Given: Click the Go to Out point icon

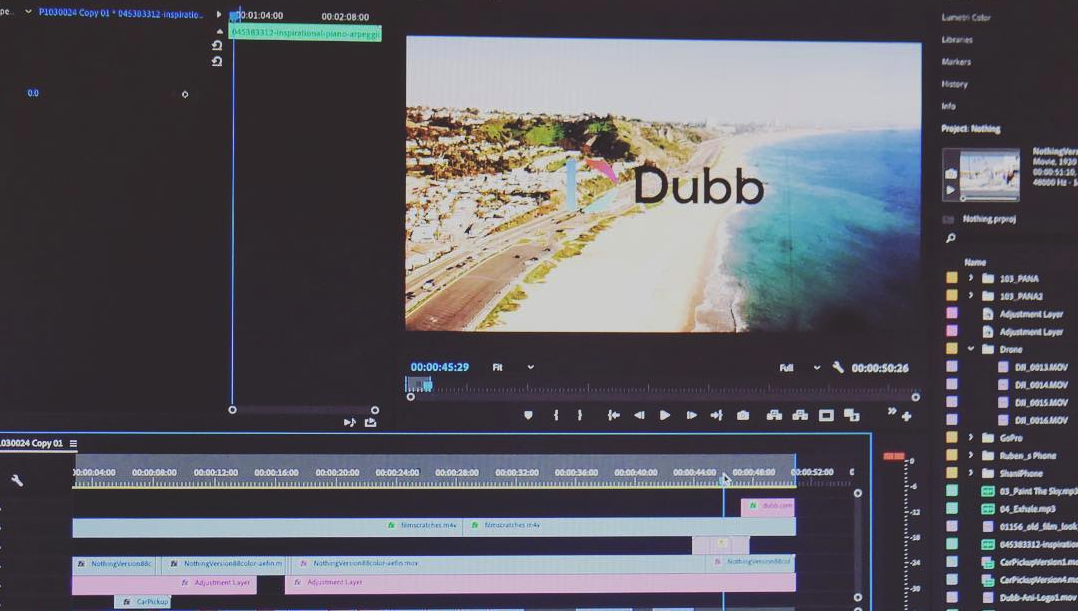Looking at the screenshot, I should click(716, 415).
